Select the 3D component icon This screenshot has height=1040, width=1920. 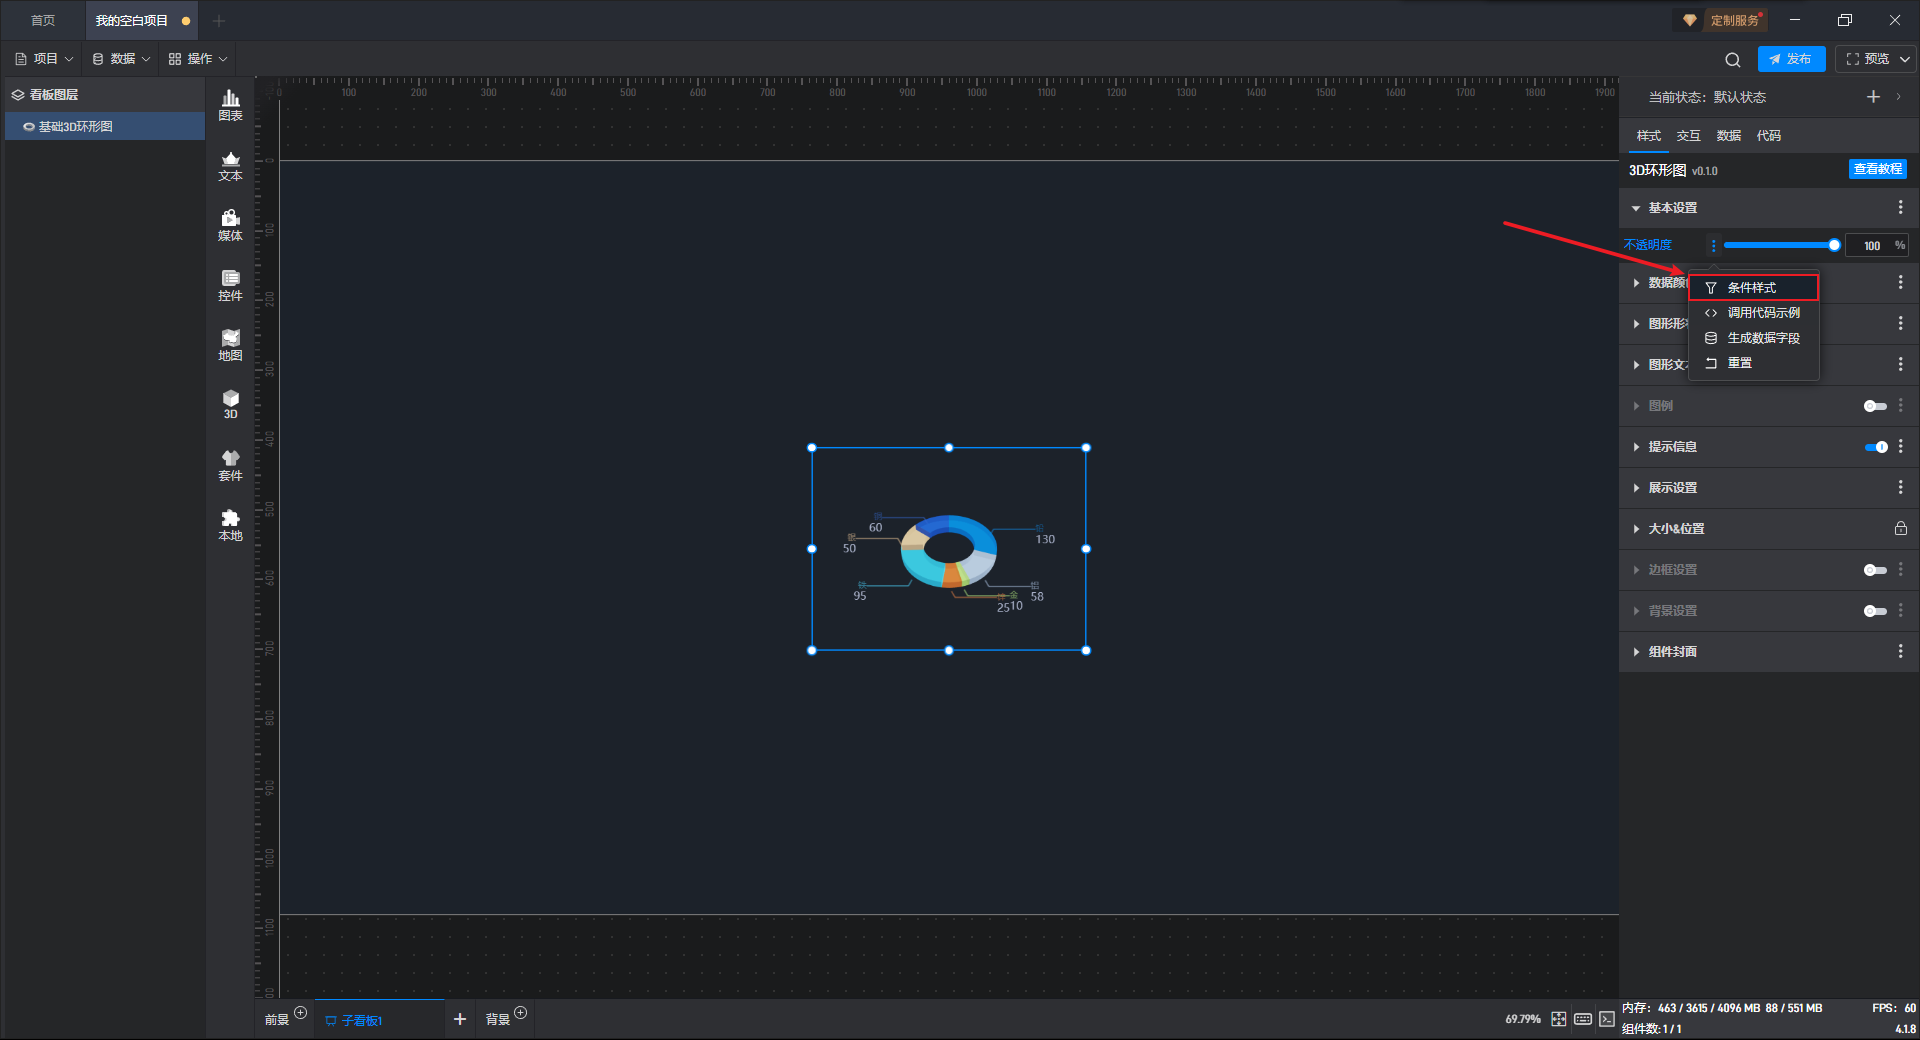(x=230, y=405)
